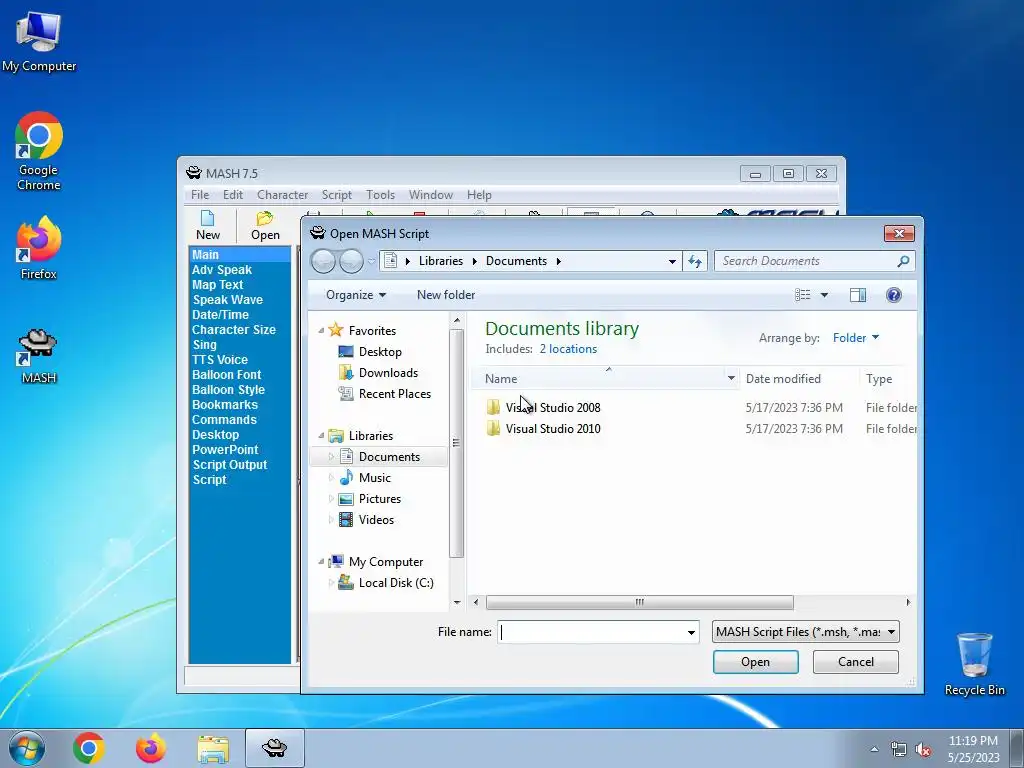
Task: Show hidden tray icons arrow
Action: click(874, 749)
